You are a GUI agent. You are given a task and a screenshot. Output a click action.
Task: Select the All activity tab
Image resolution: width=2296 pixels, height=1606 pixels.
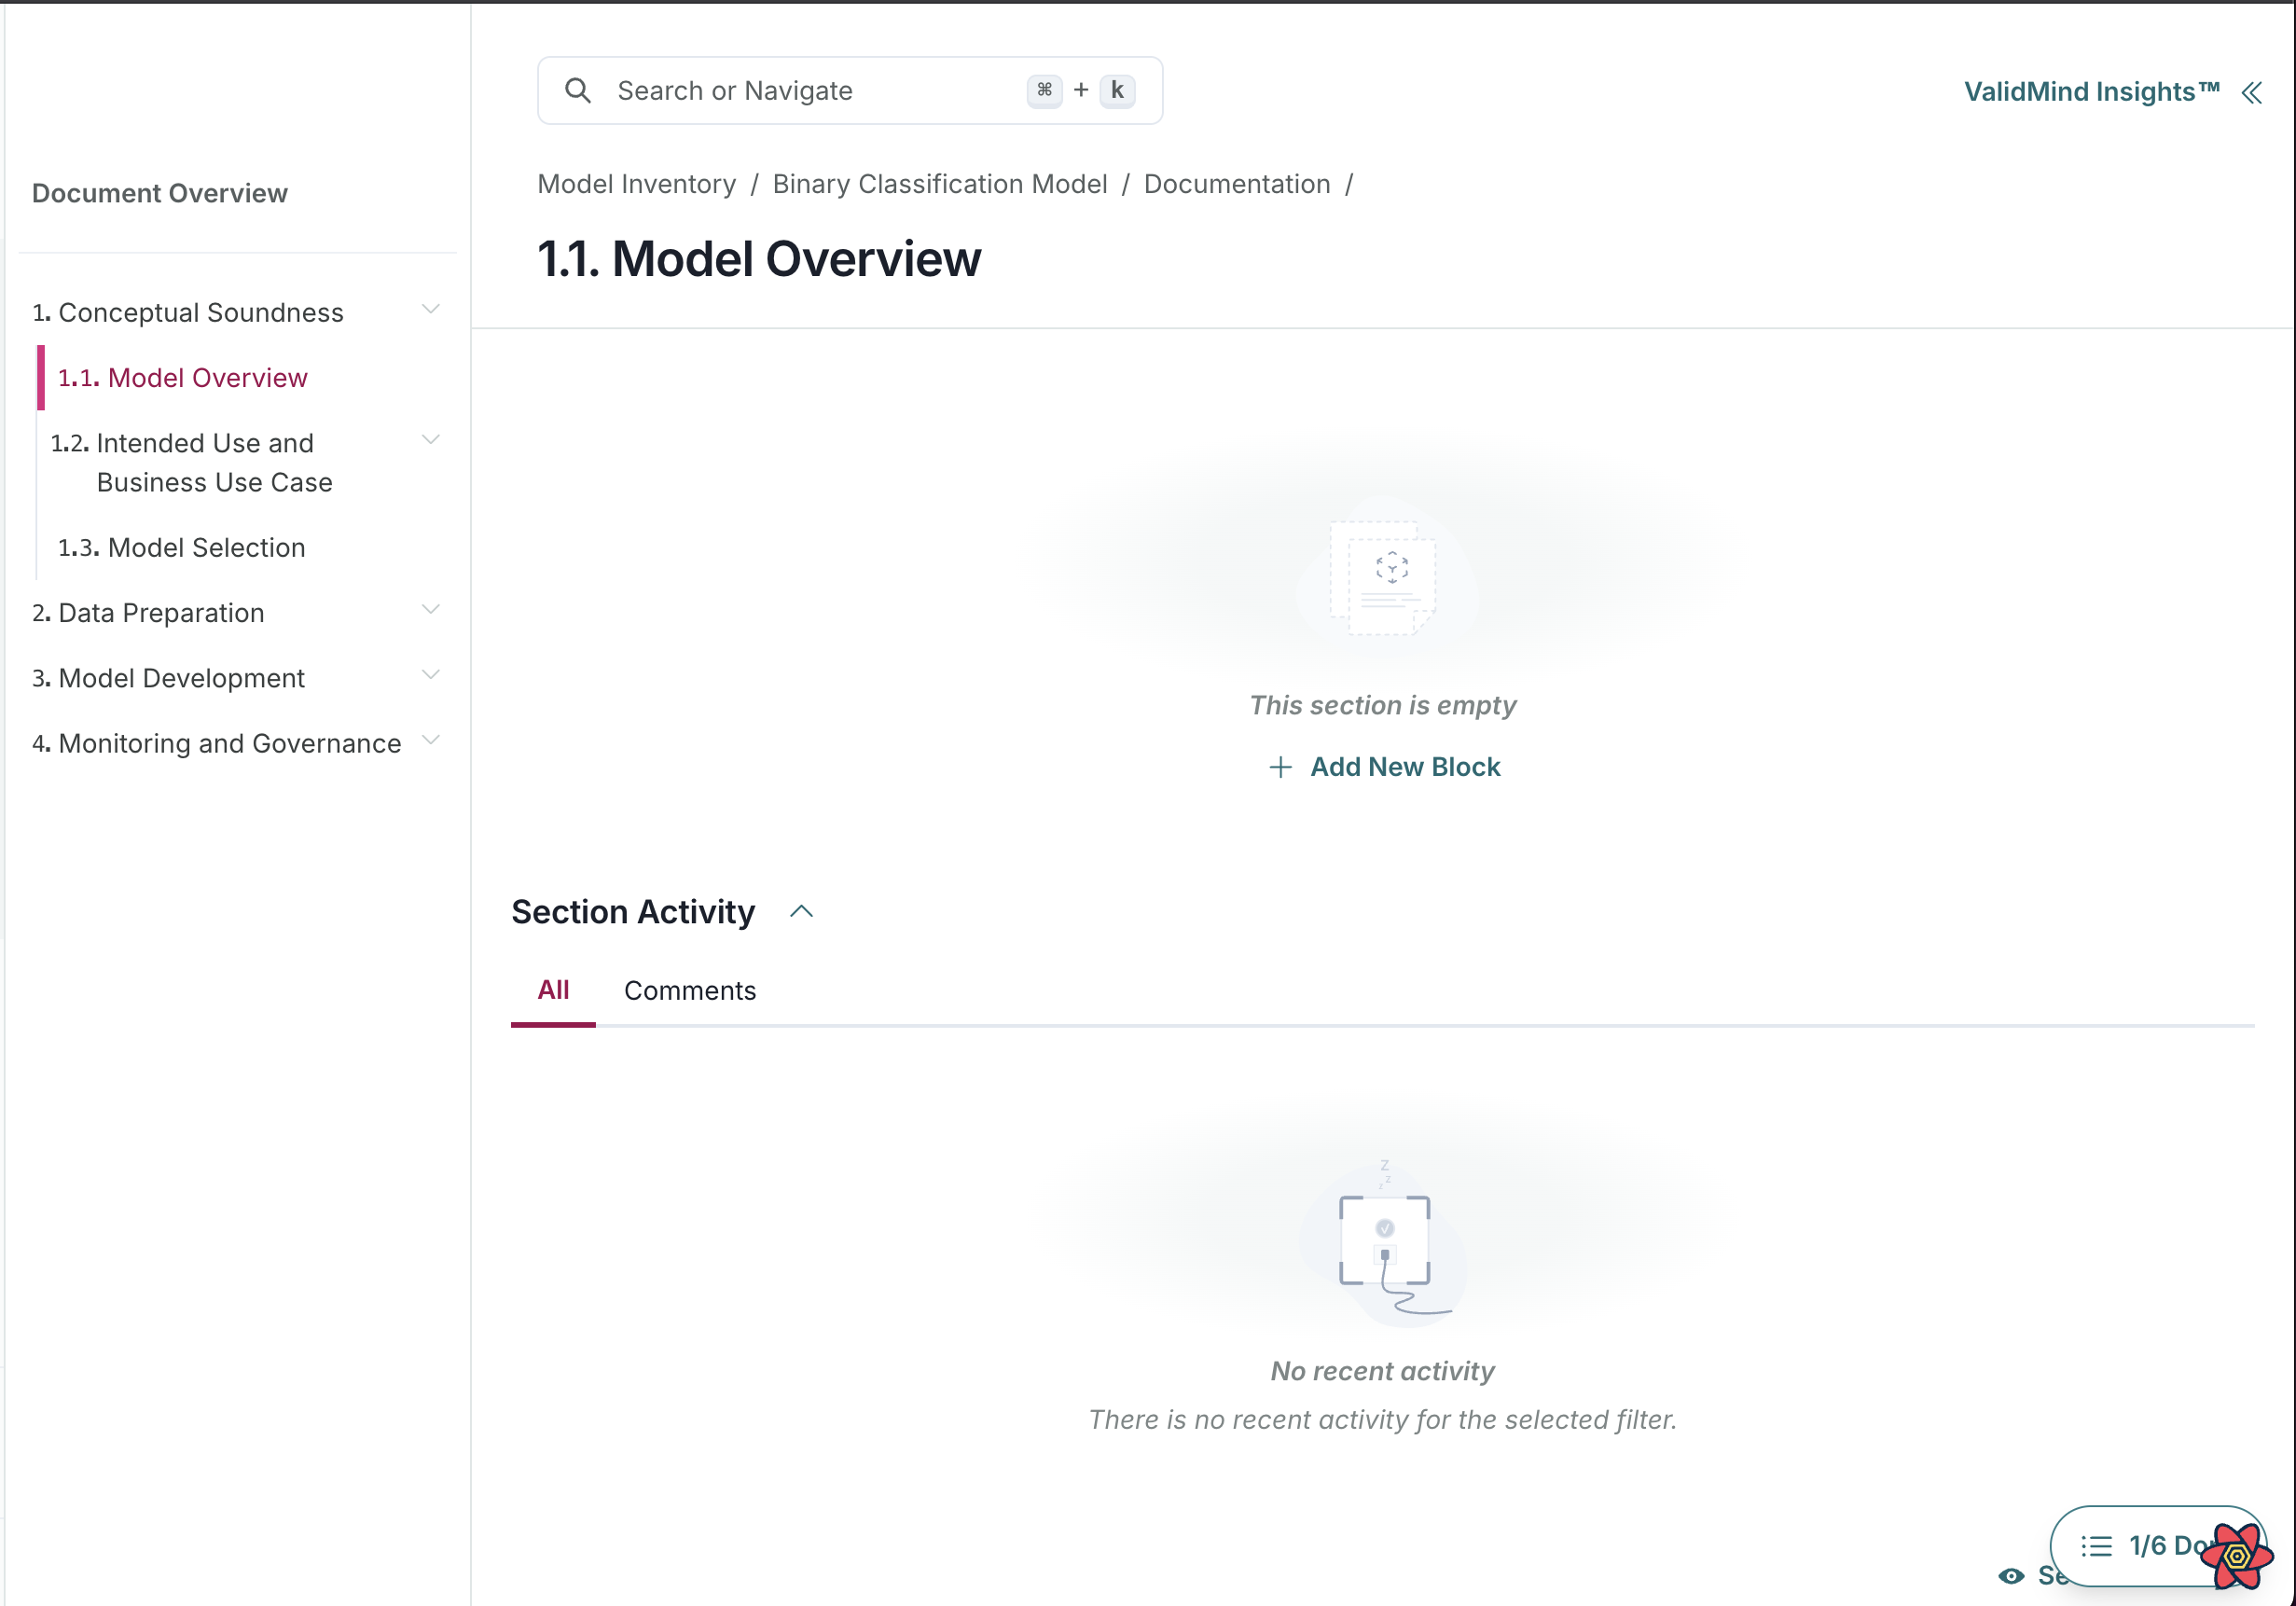coord(553,990)
